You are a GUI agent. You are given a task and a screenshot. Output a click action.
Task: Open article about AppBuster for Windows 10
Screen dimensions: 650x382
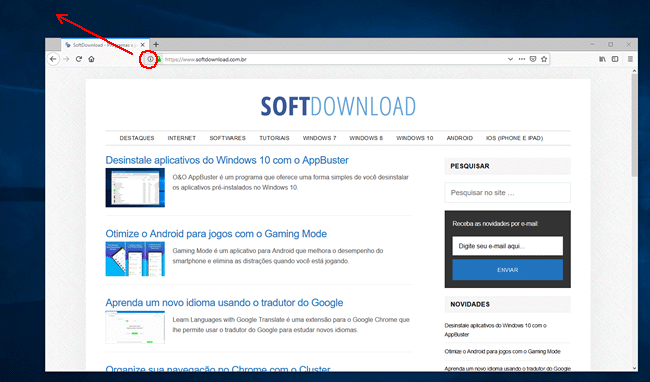coord(227,160)
